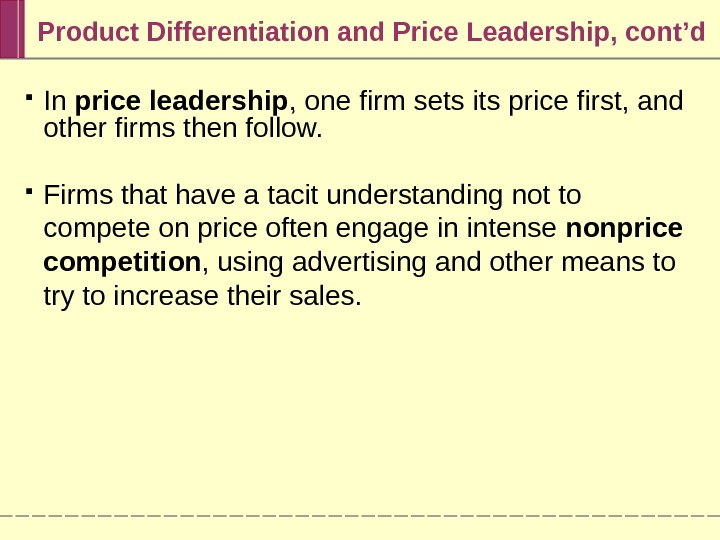Image resolution: width=720 pixels, height=540 pixels.
Task: Click the dashed line at slide bottom
Action: (360, 514)
